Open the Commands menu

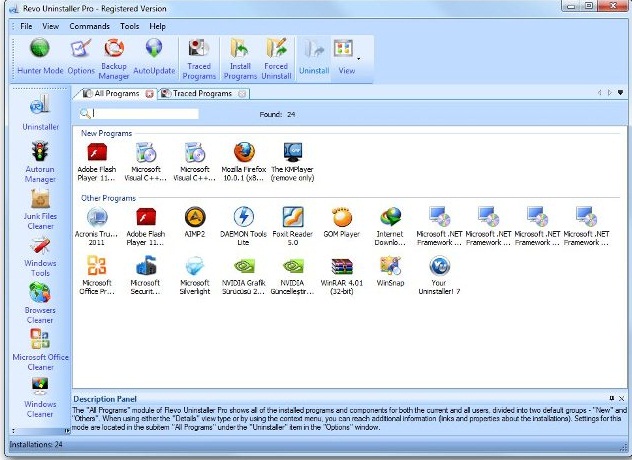click(89, 26)
